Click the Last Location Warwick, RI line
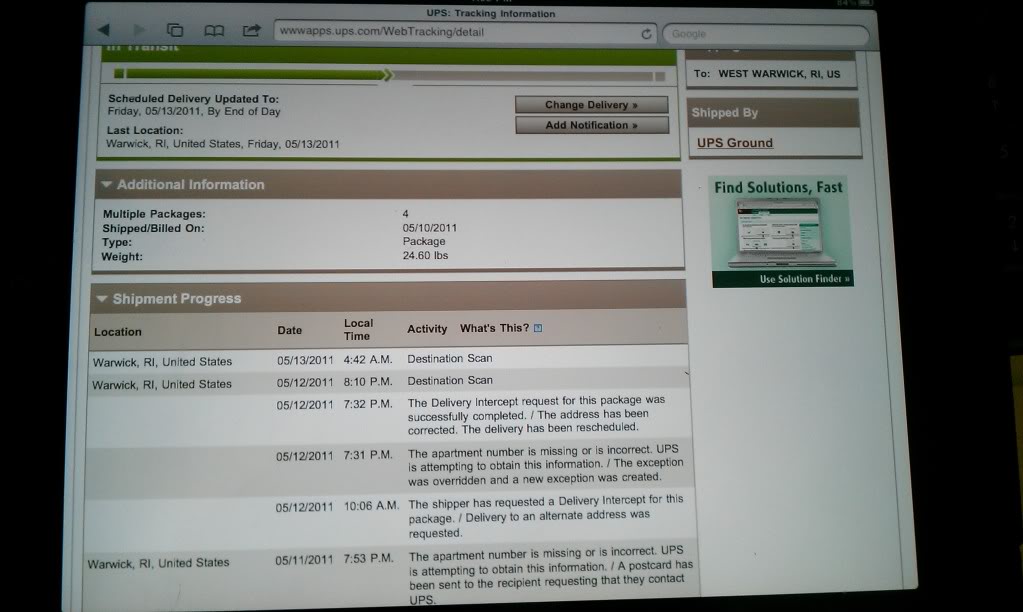 pos(222,144)
